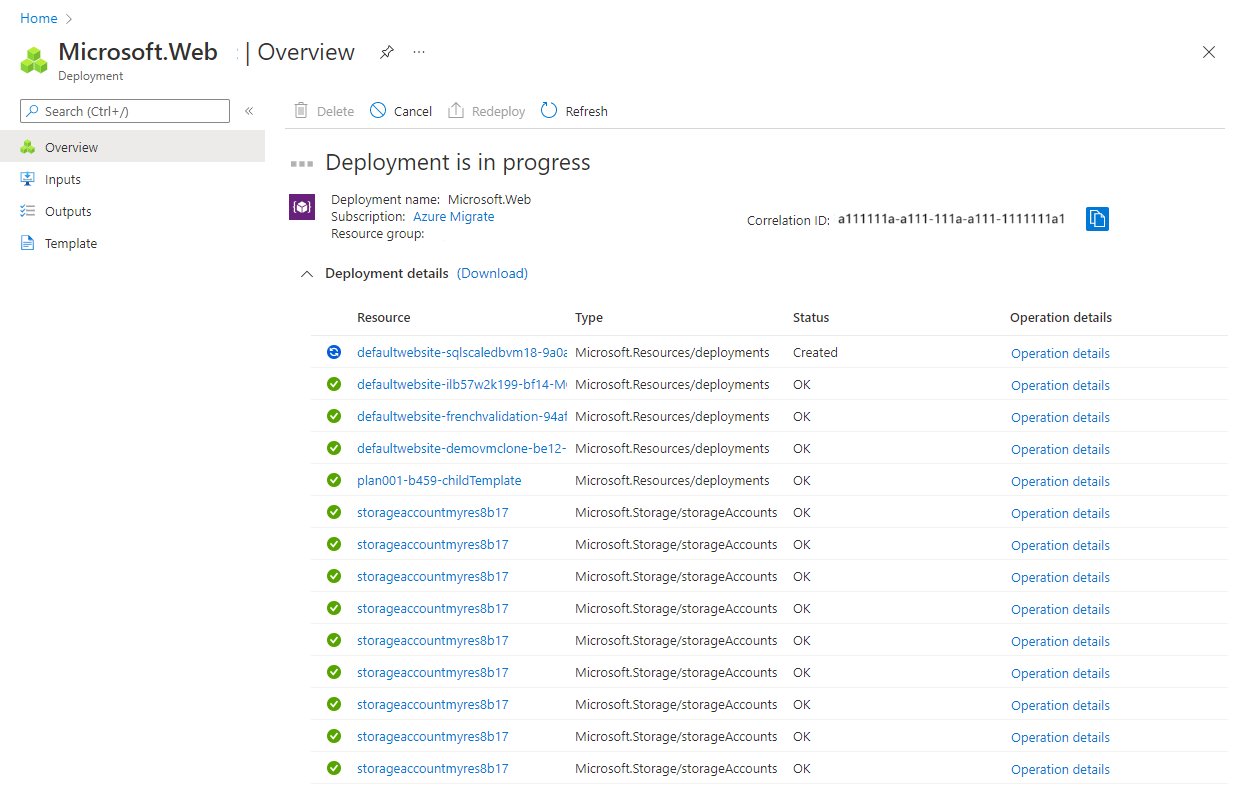Screen dimensions: 1245x791
Task: Collapse the left sidebar with the double chevron
Action: point(249,111)
